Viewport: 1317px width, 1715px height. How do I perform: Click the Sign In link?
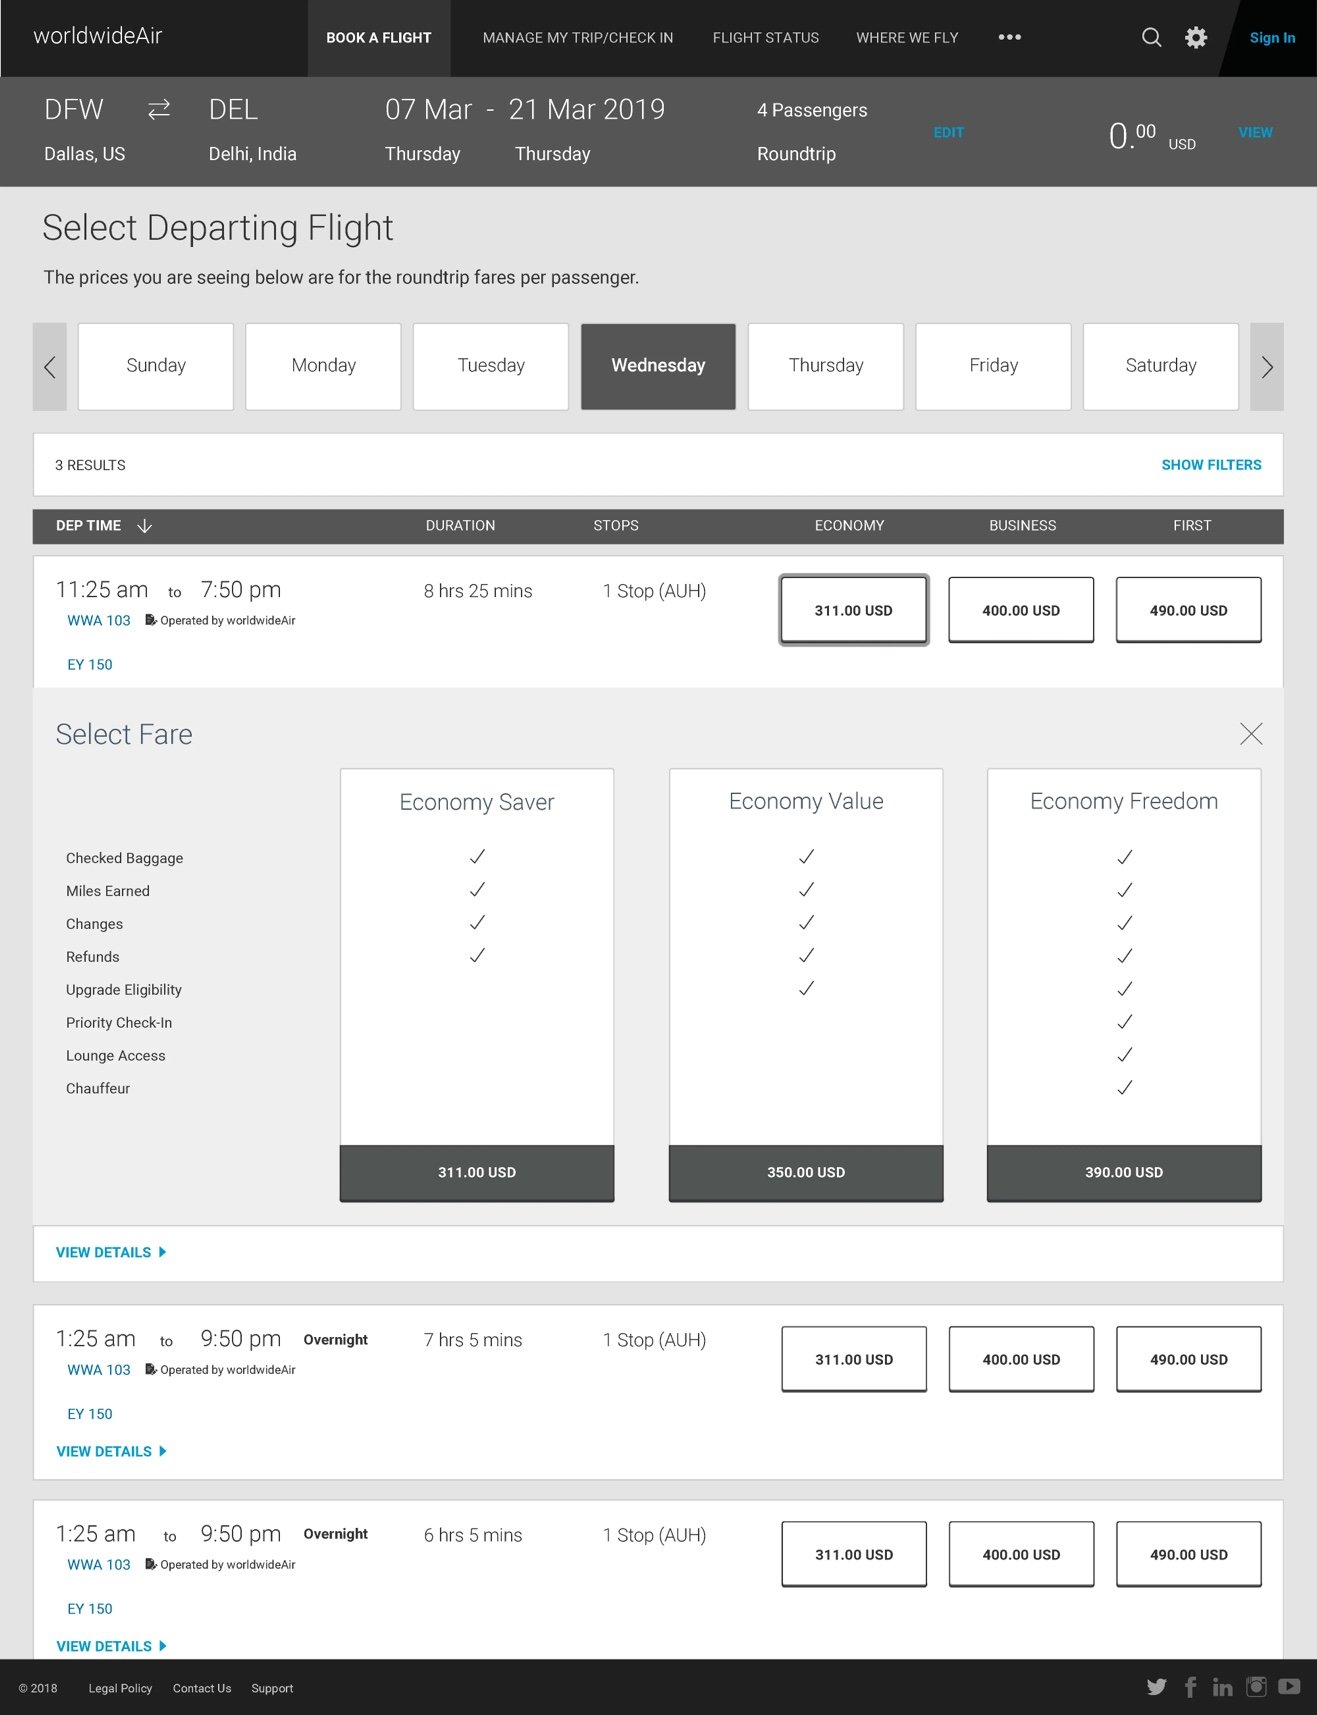[1271, 38]
